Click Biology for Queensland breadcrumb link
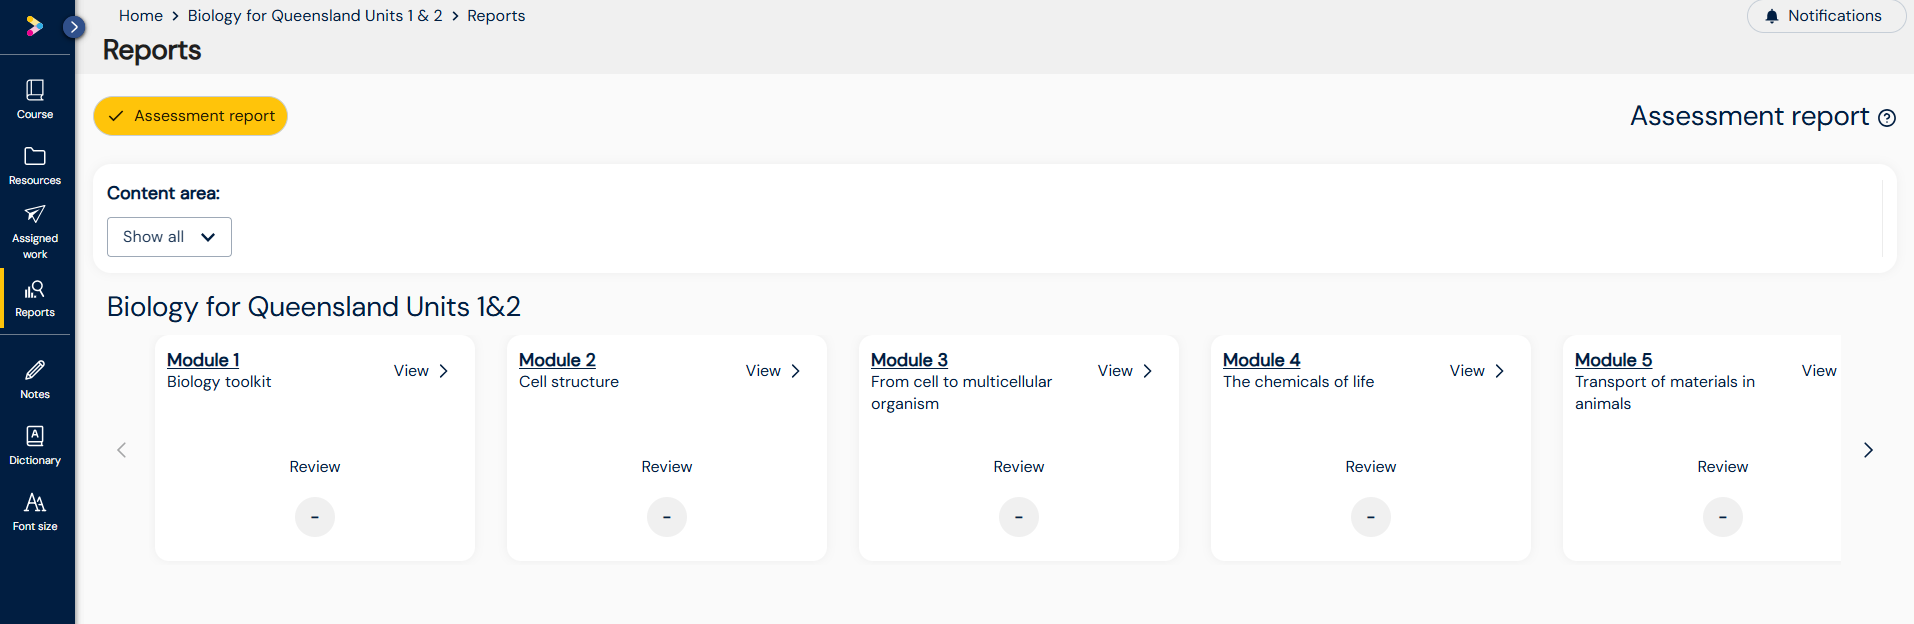 tap(315, 16)
